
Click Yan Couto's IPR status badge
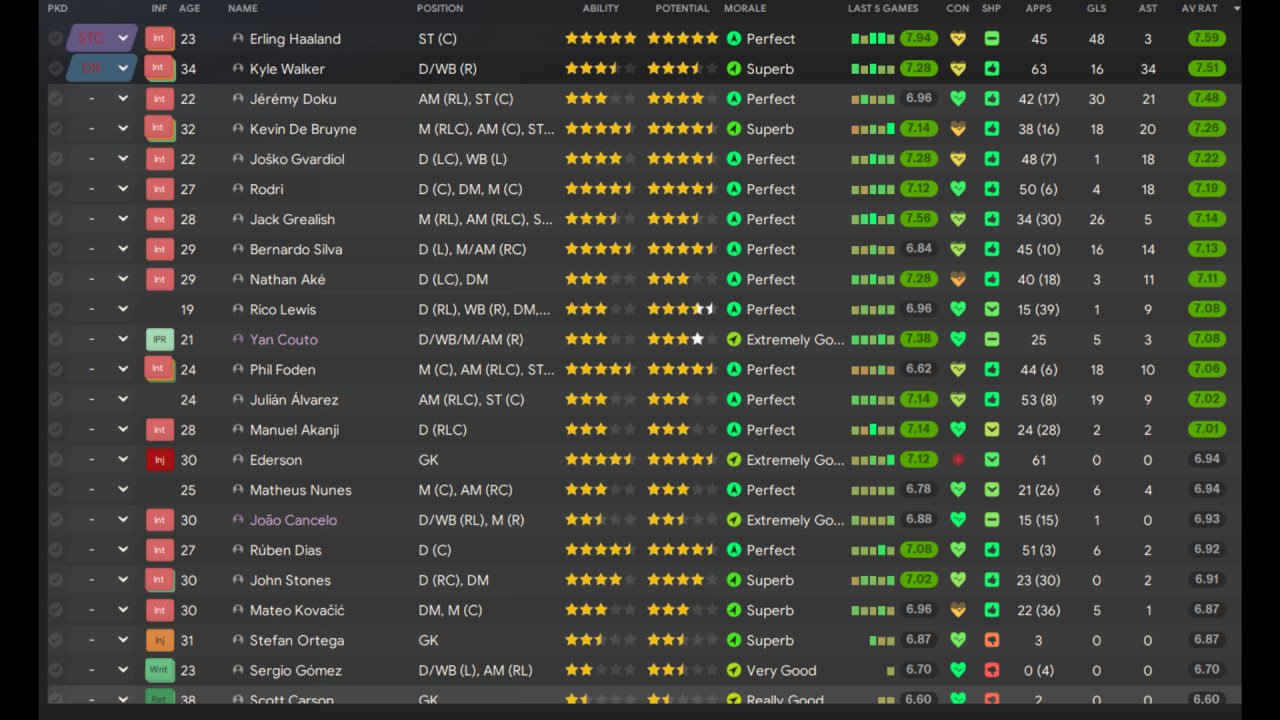(x=159, y=339)
